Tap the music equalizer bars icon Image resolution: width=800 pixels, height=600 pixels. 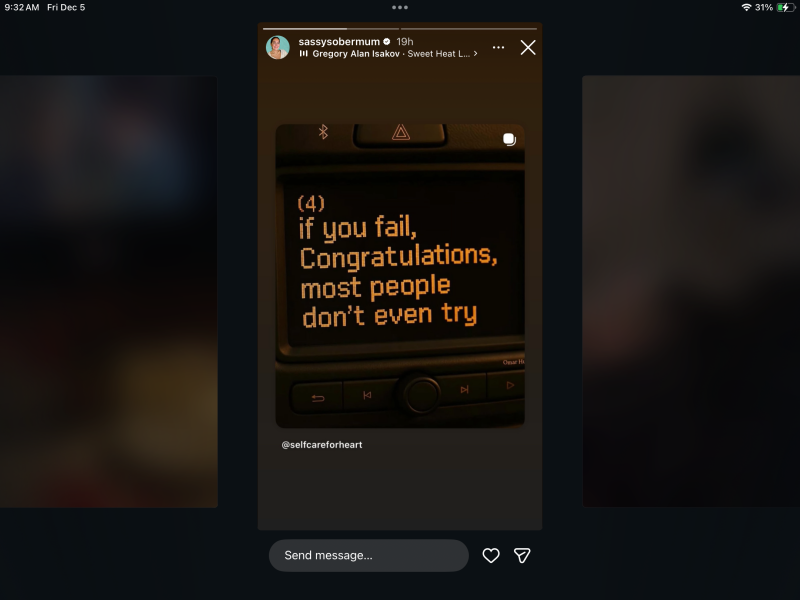pyautogui.click(x=304, y=54)
